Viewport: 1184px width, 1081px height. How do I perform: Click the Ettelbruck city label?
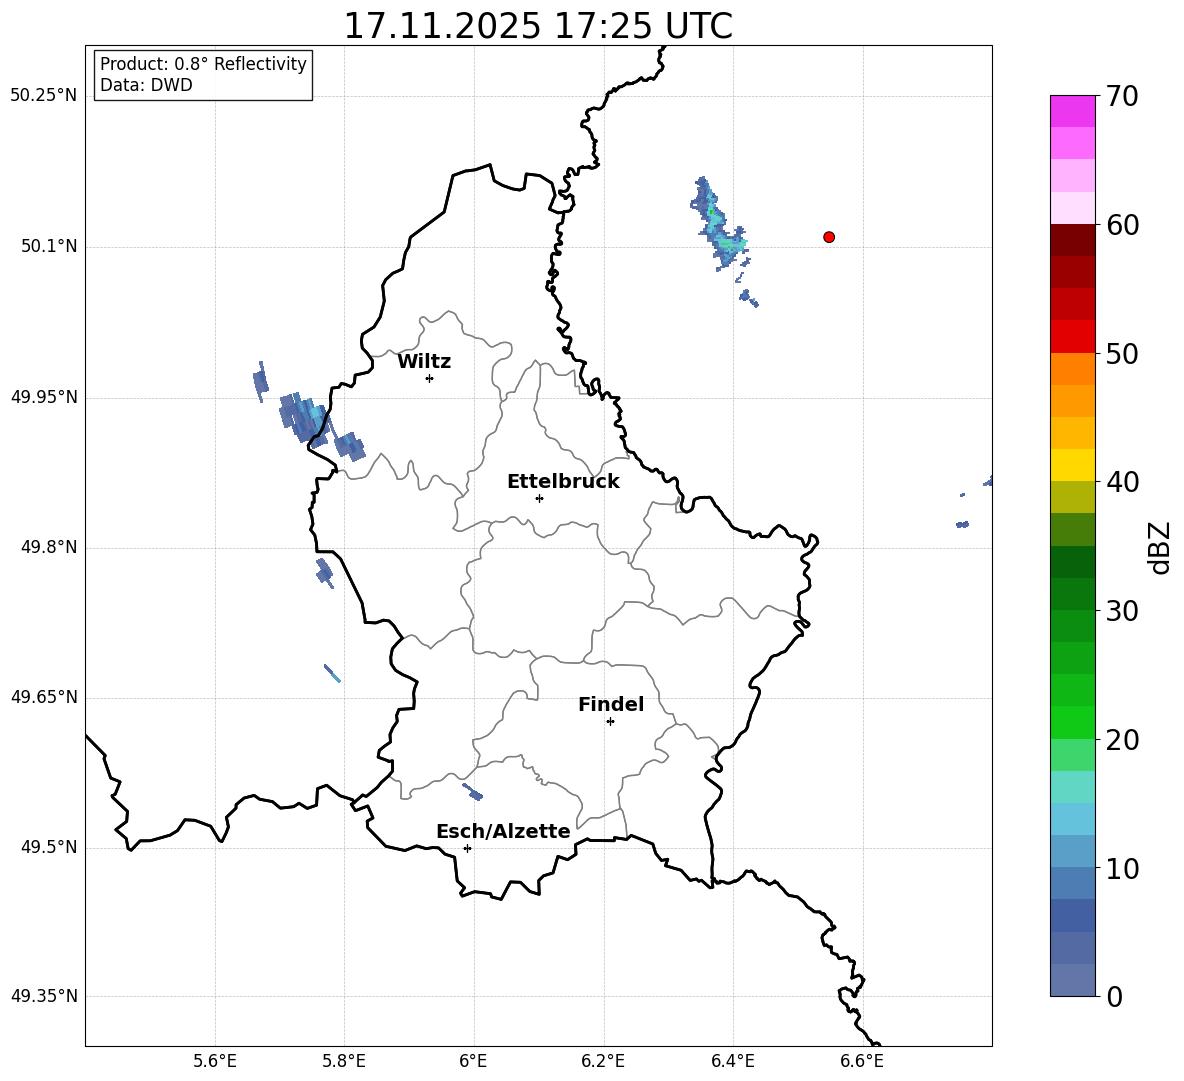(x=563, y=482)
